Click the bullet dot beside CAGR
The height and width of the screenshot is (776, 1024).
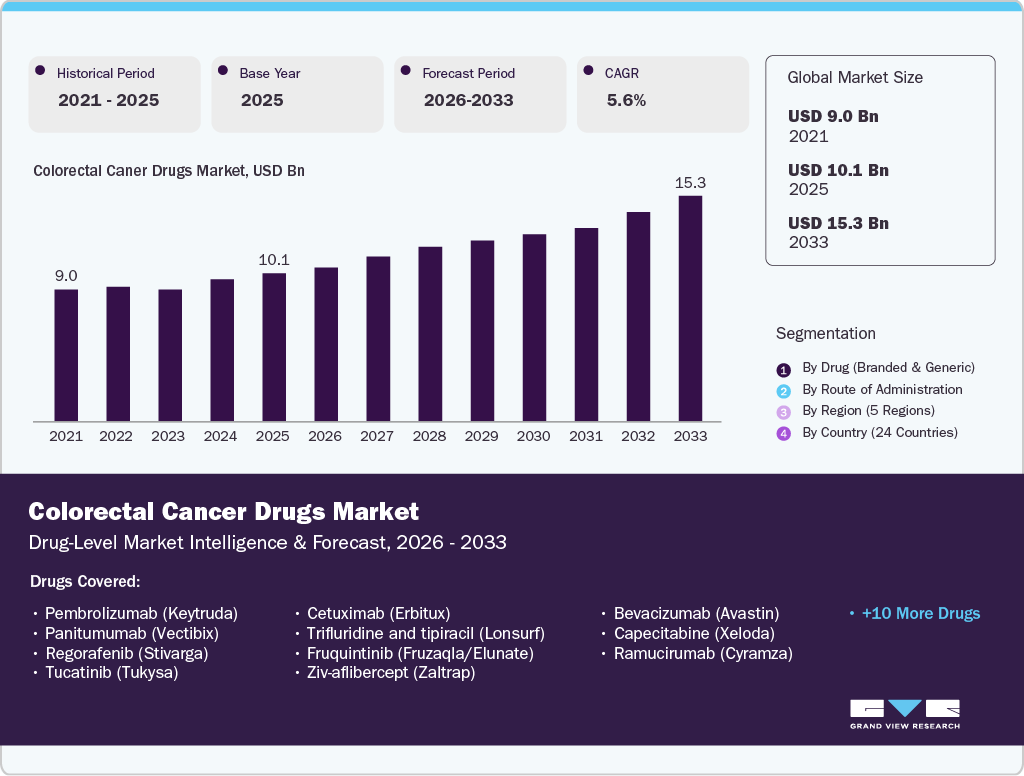point(588,71)
